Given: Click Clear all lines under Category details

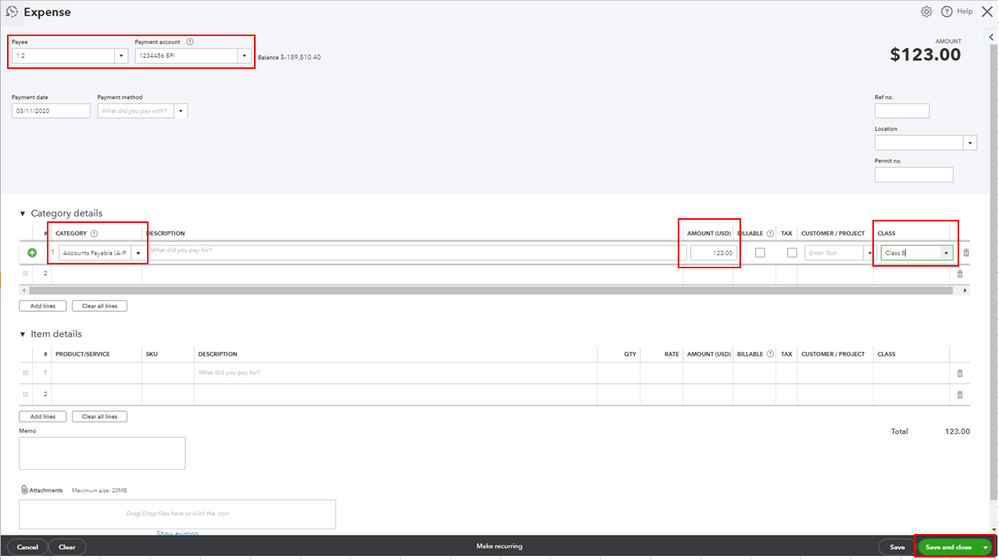Looking at the screenshot, I should coord(99,306).
